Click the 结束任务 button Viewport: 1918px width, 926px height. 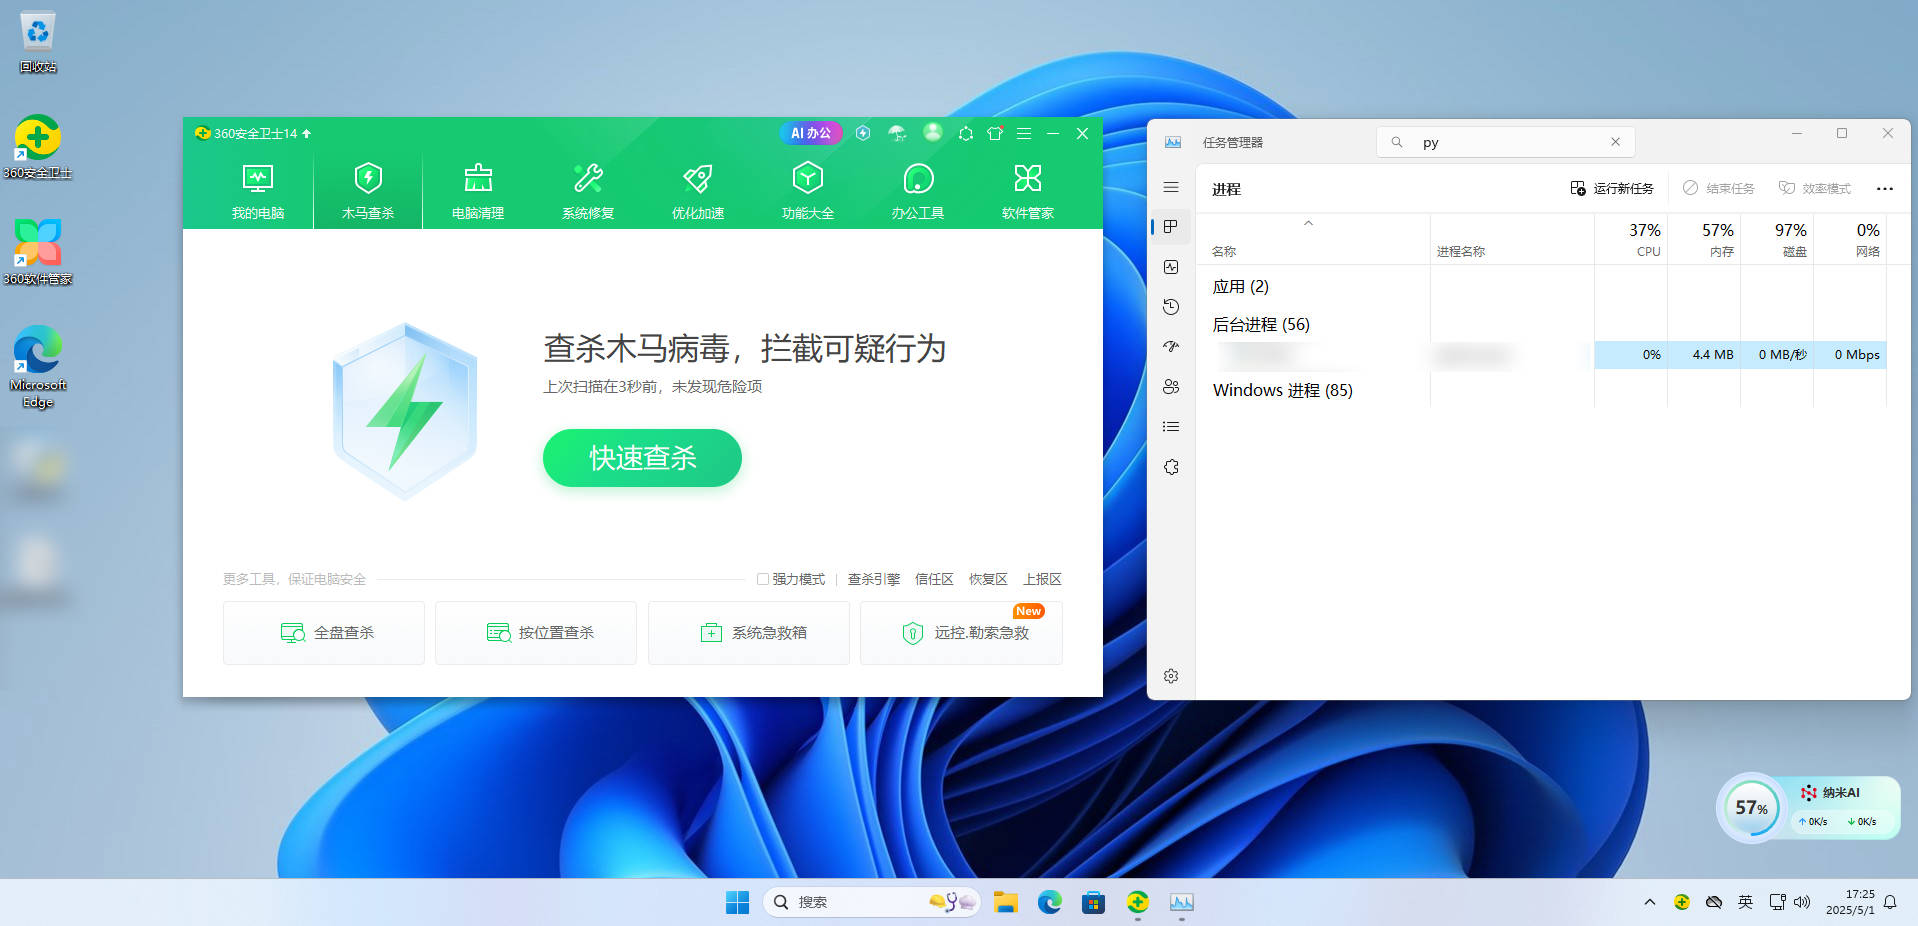pyautogui.click(x=1719, y=188)
